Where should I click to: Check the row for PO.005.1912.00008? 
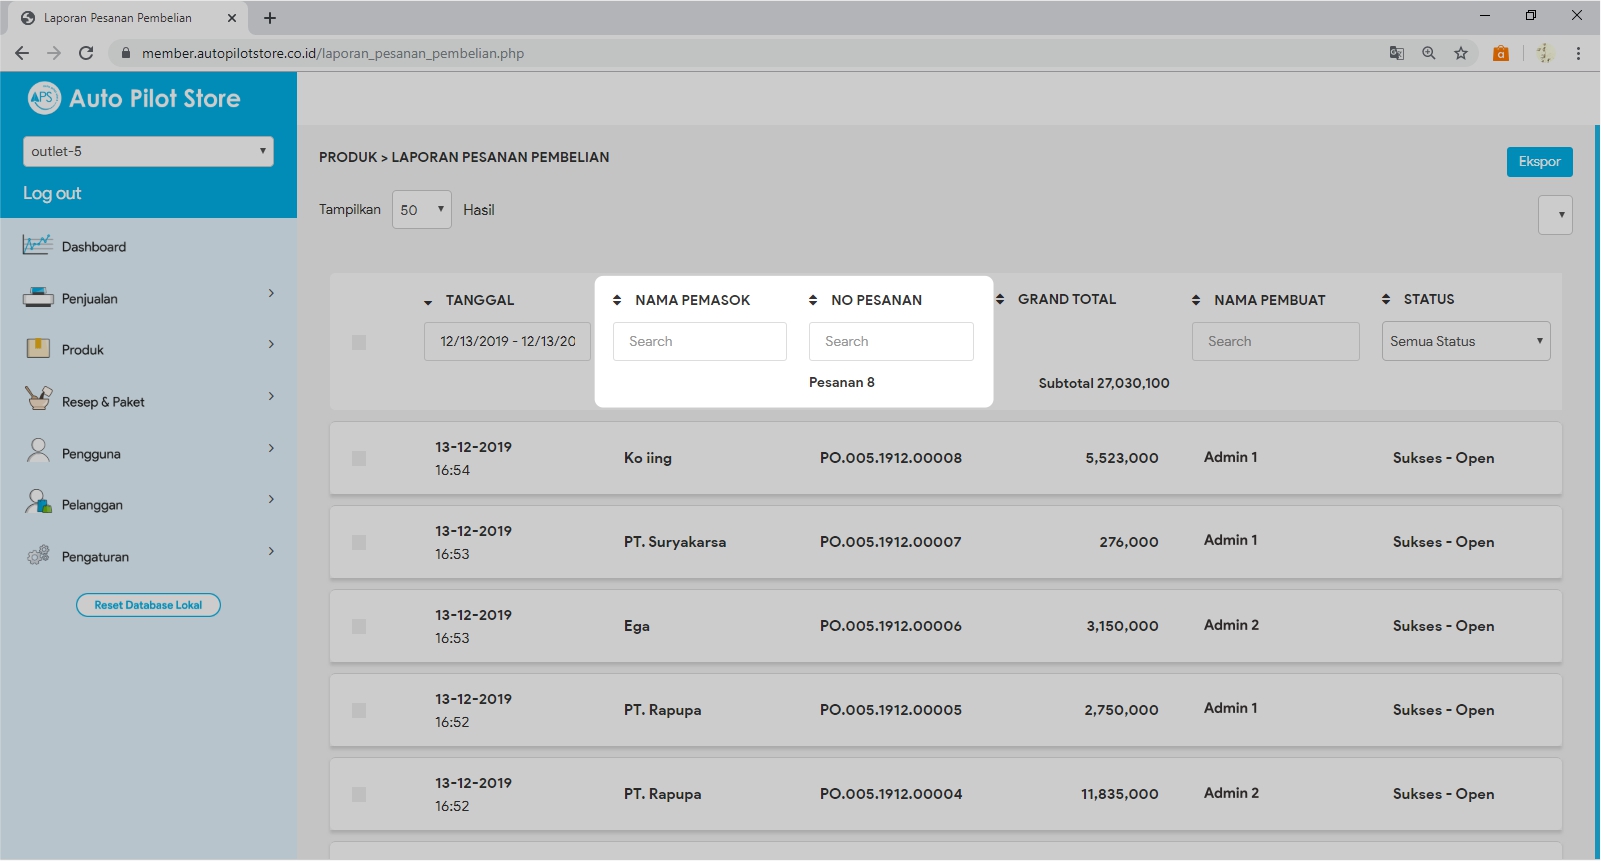click(359, 458)
